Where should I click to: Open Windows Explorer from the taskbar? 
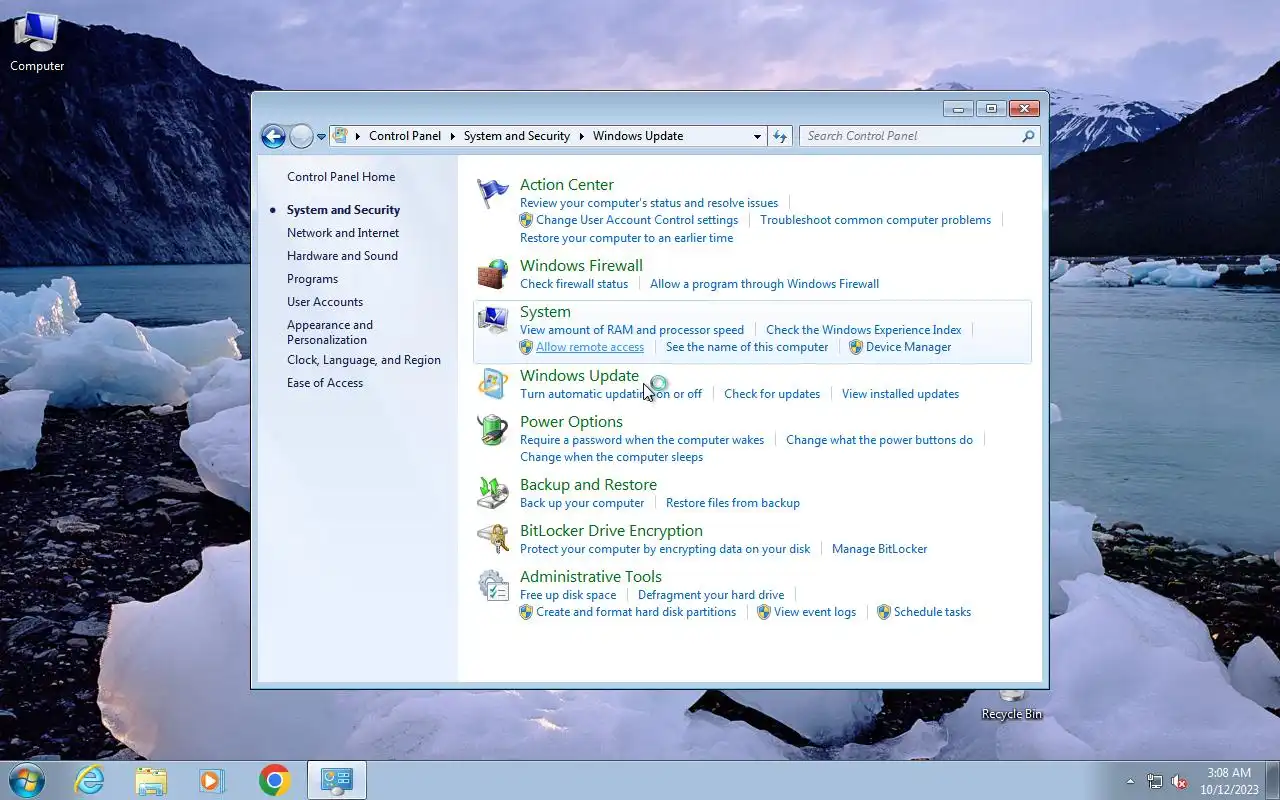click(151, 780)
